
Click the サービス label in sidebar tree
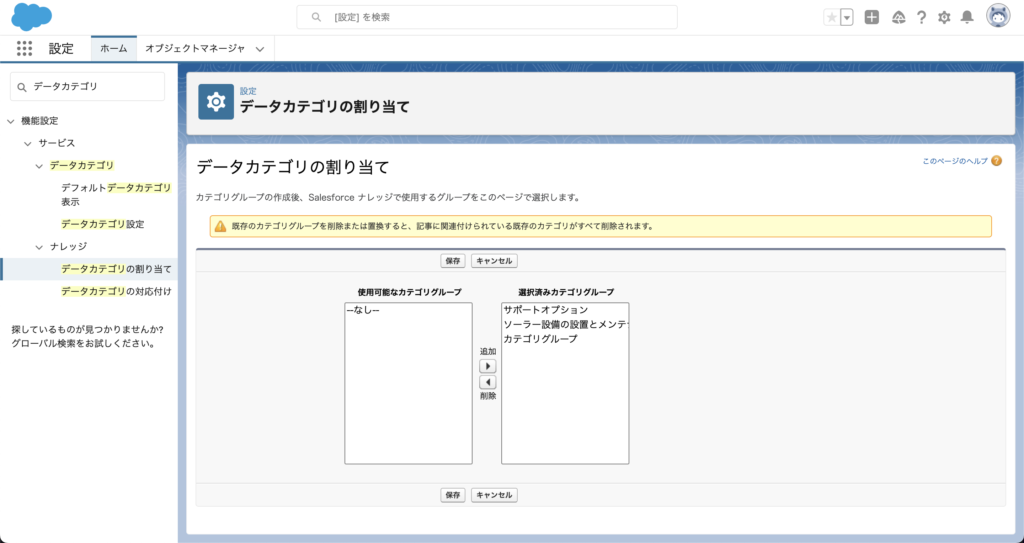(x=56, y=143)
